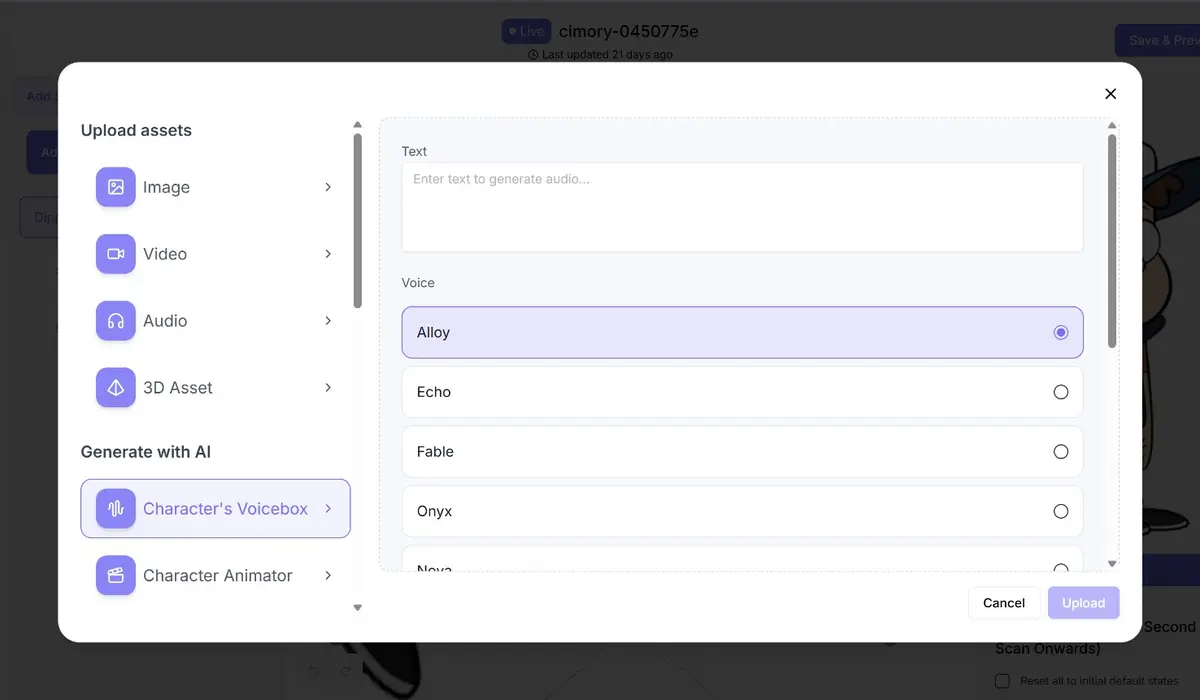Screen dimensions: 1200x700
Task: Expand the Video row chevron
Action: pyautogui.click(x=328, y=254)
